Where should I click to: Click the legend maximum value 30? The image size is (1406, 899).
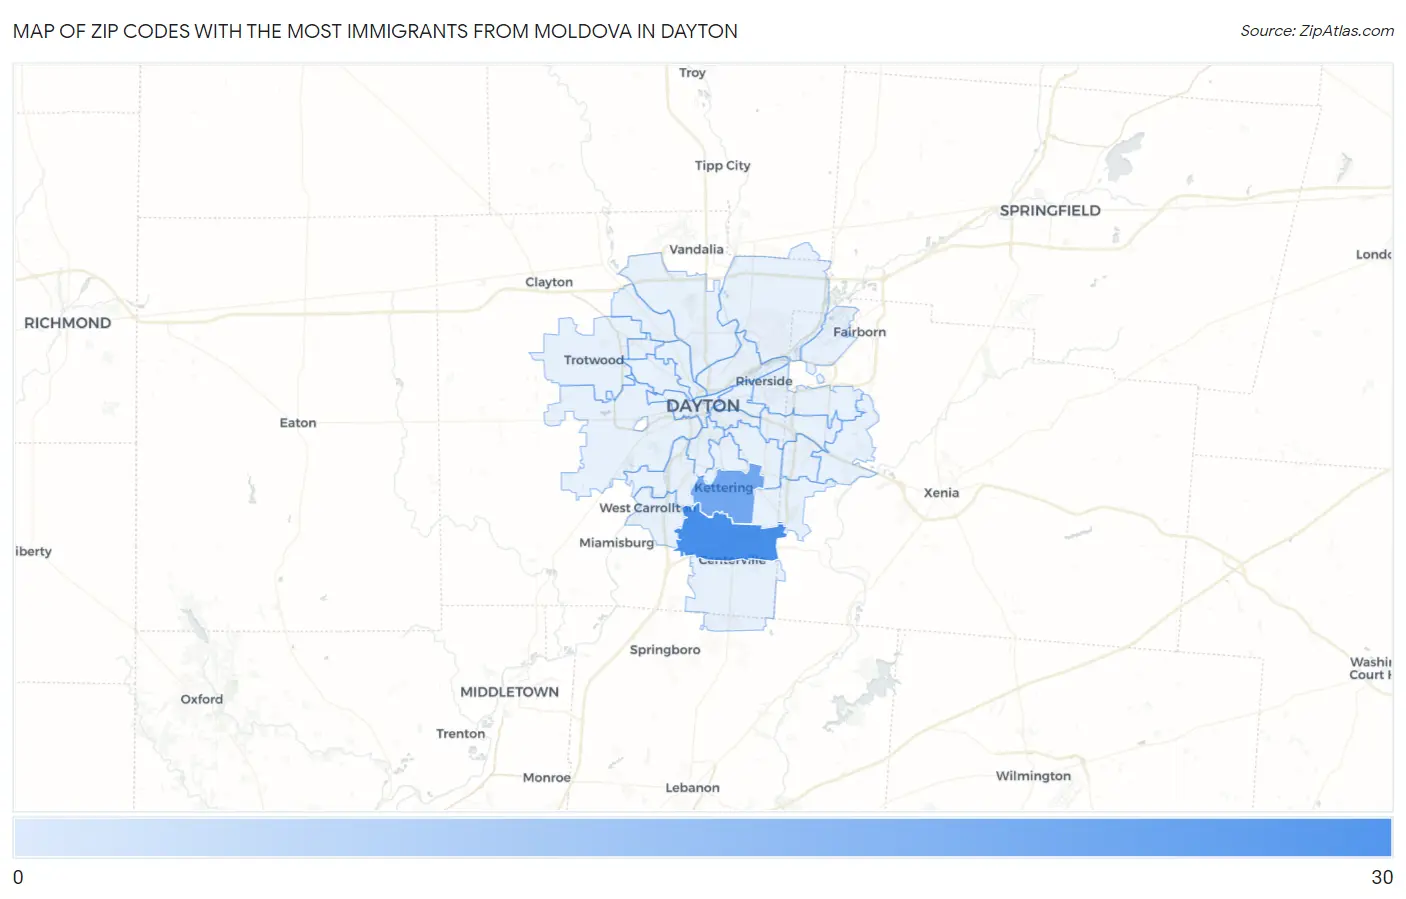[1382, 877]
